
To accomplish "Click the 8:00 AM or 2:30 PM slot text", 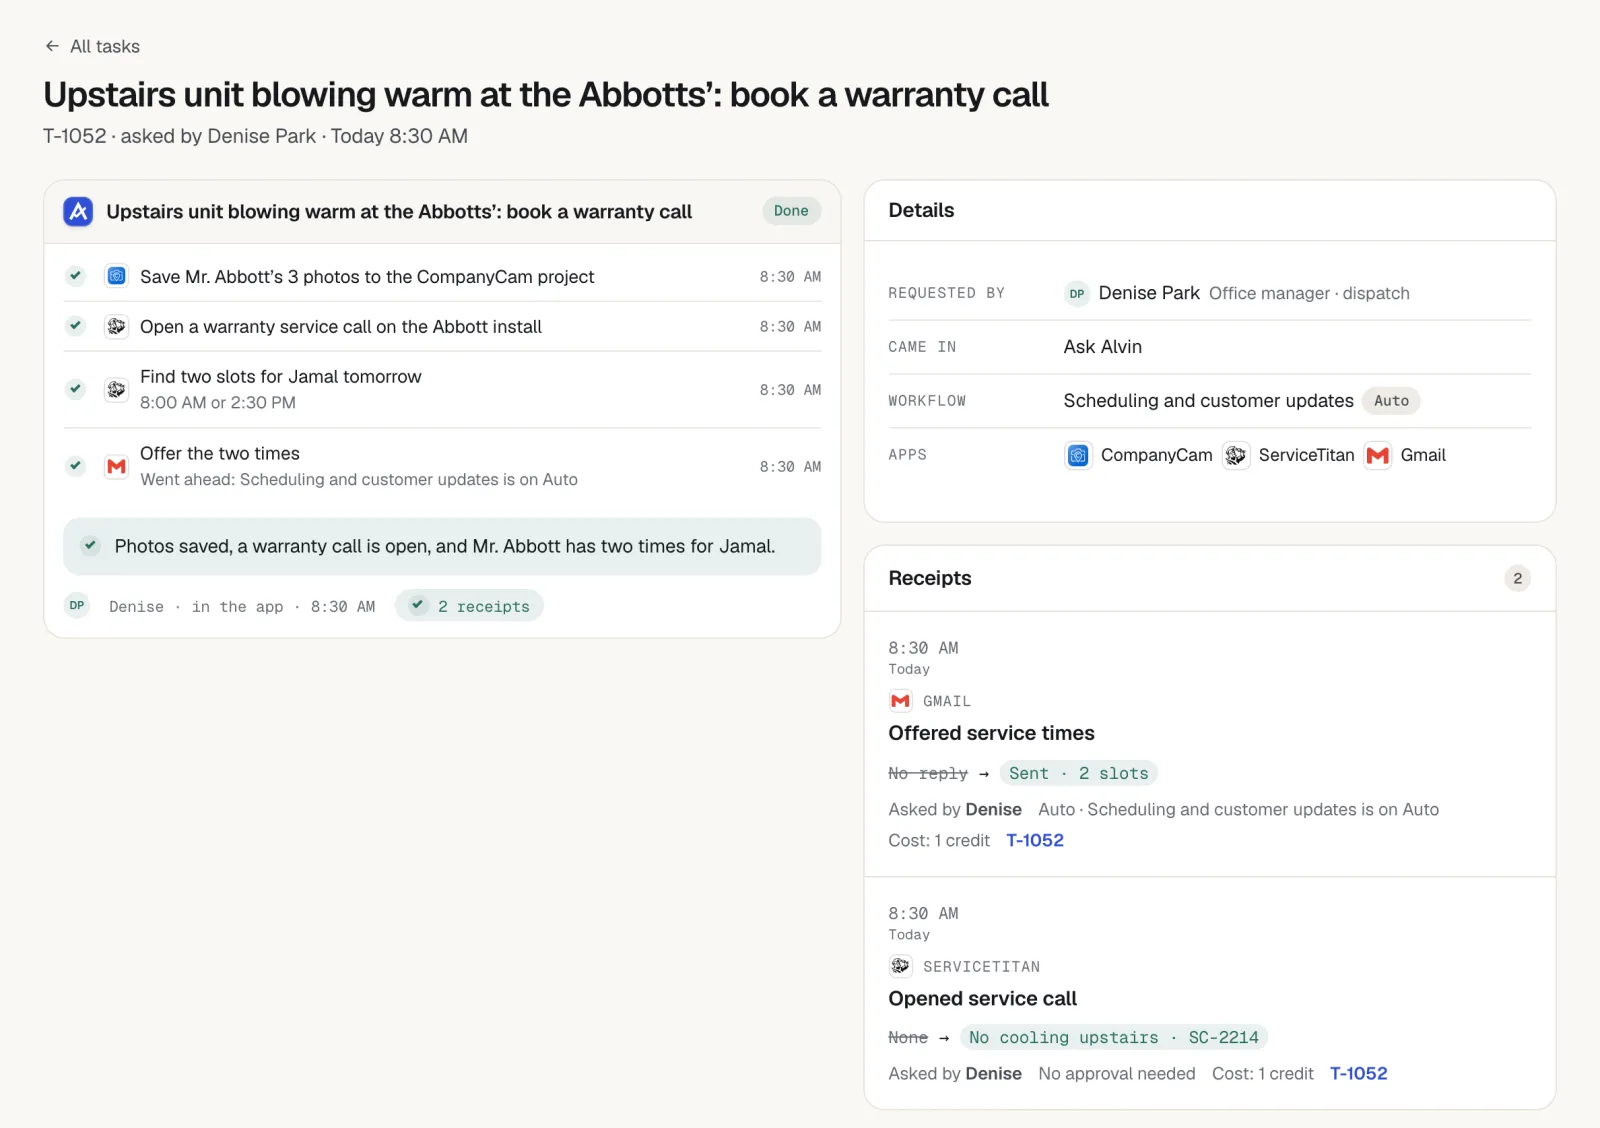I will 218,403.
